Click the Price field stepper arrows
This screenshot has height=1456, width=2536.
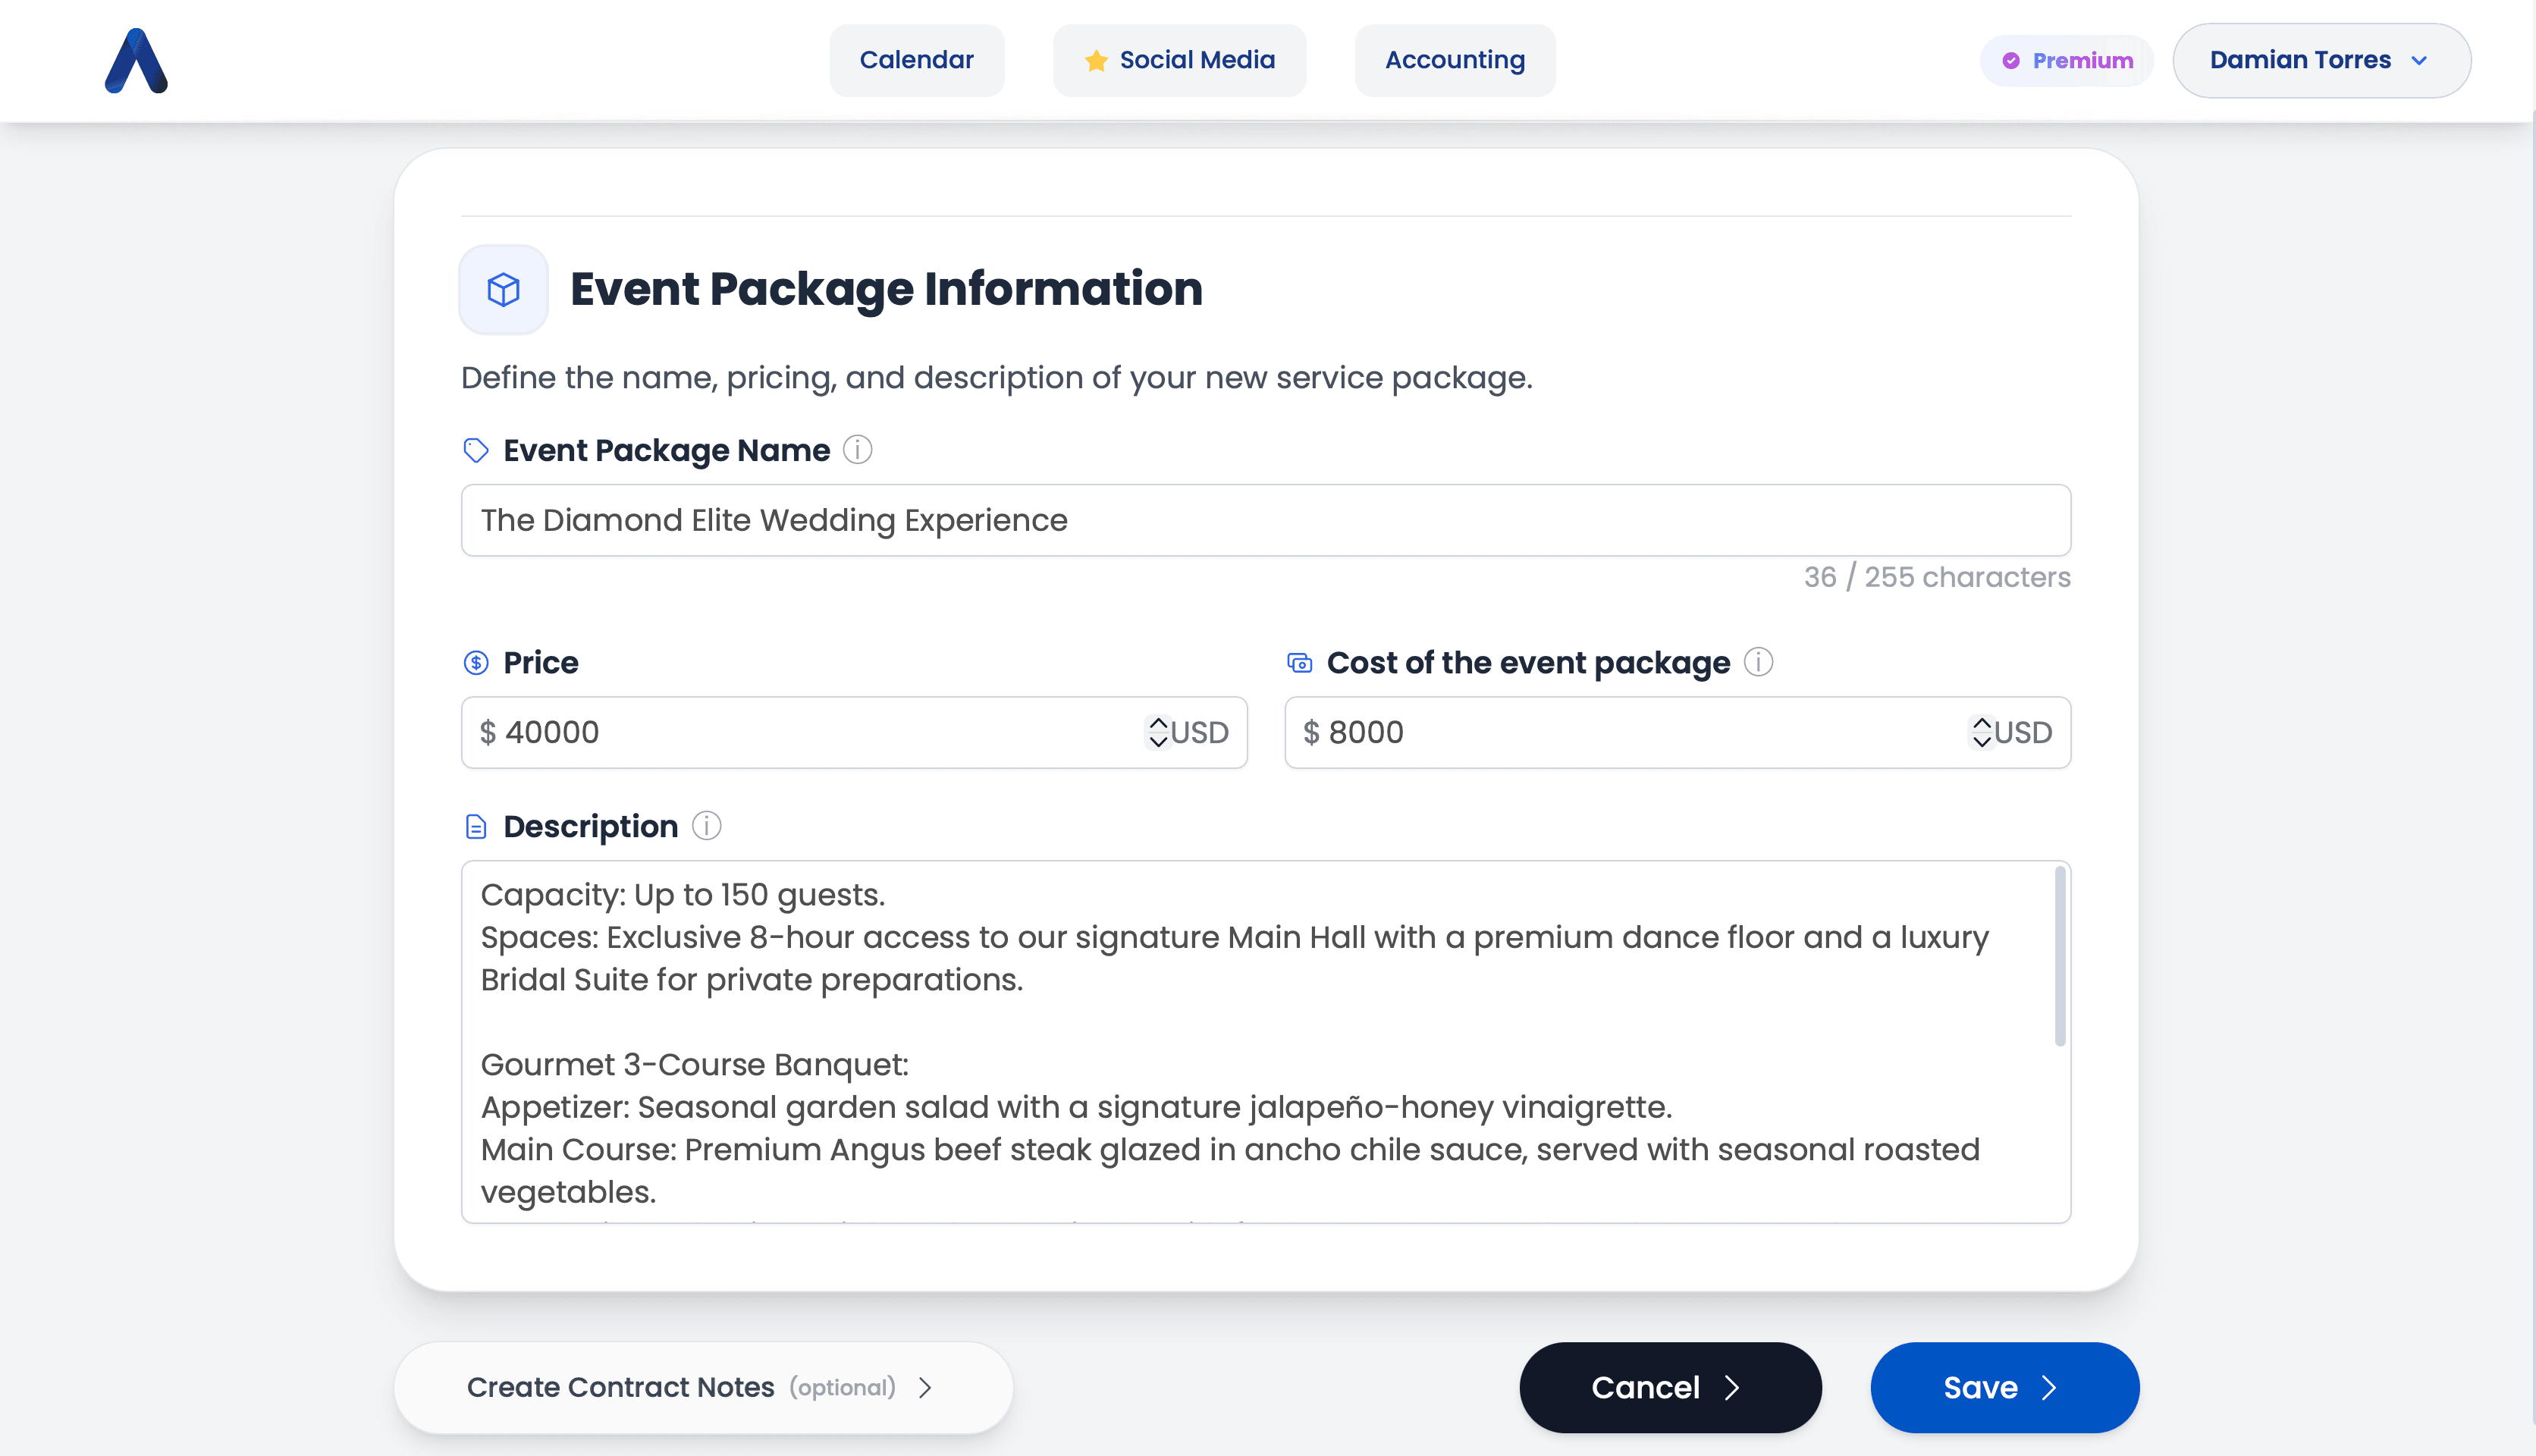click(x=1158, y=732)
